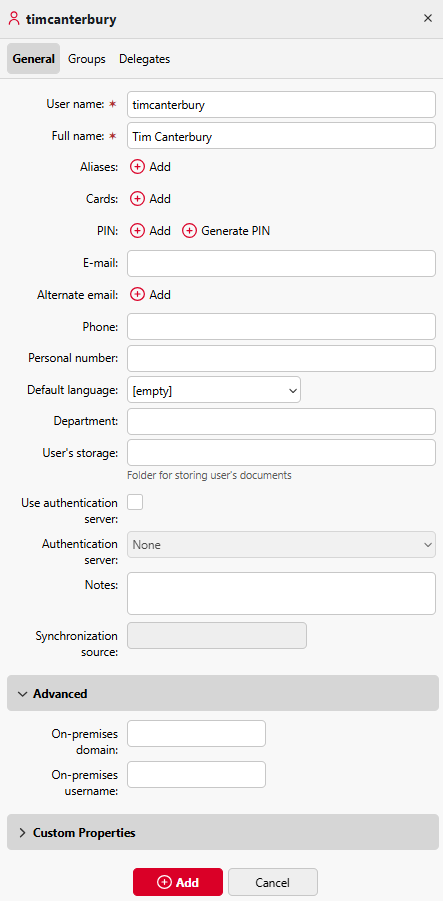Screen dimensions: 443x901
Task: Enable the Use authentication server checkbox
Action: 135,502
